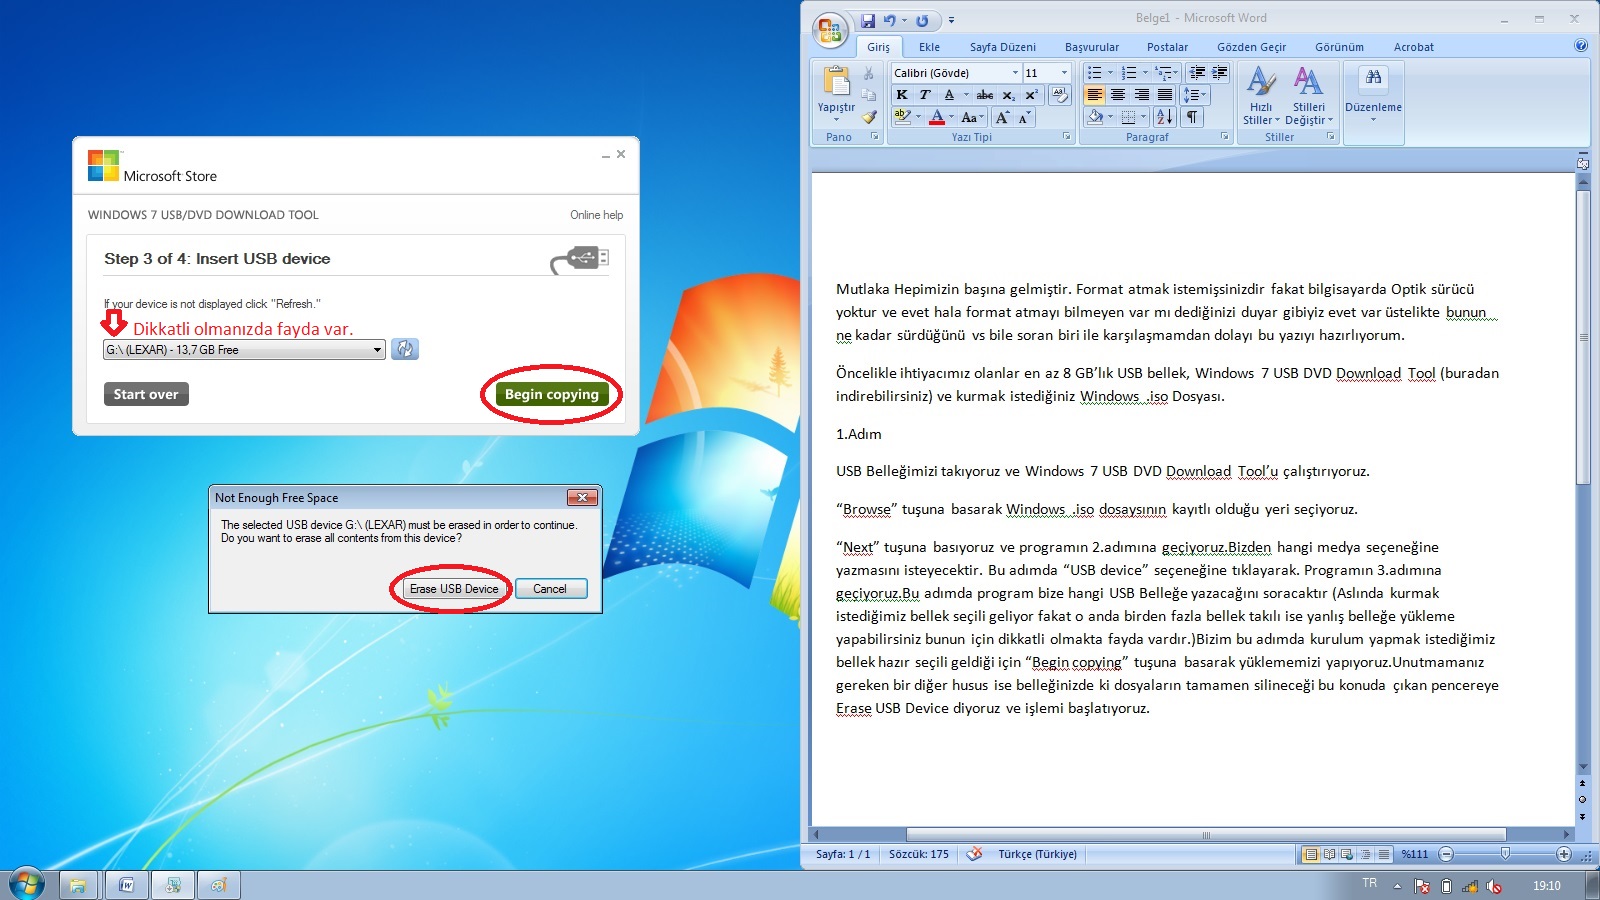Toggle justified text alignment
The height and width of the screenshot is (900, 1600).
click(1165, 95)
